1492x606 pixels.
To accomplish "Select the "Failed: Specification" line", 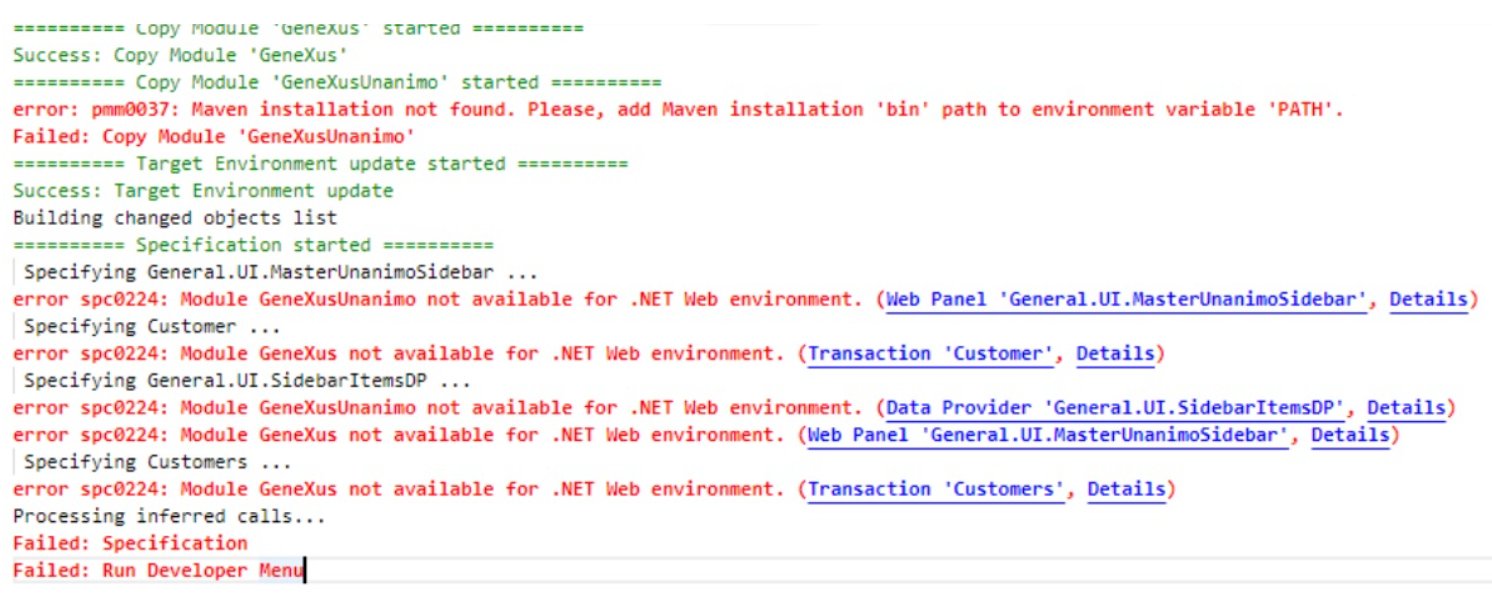I will (x=130, y=543).
